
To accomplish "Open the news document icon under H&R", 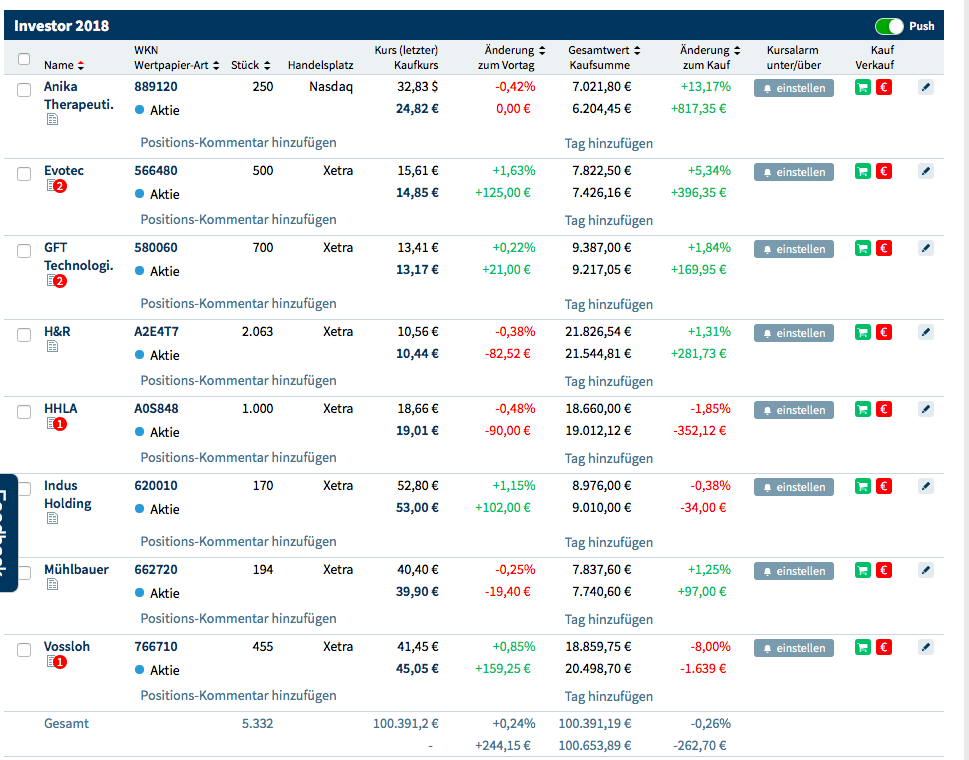I will click(53, 347).
